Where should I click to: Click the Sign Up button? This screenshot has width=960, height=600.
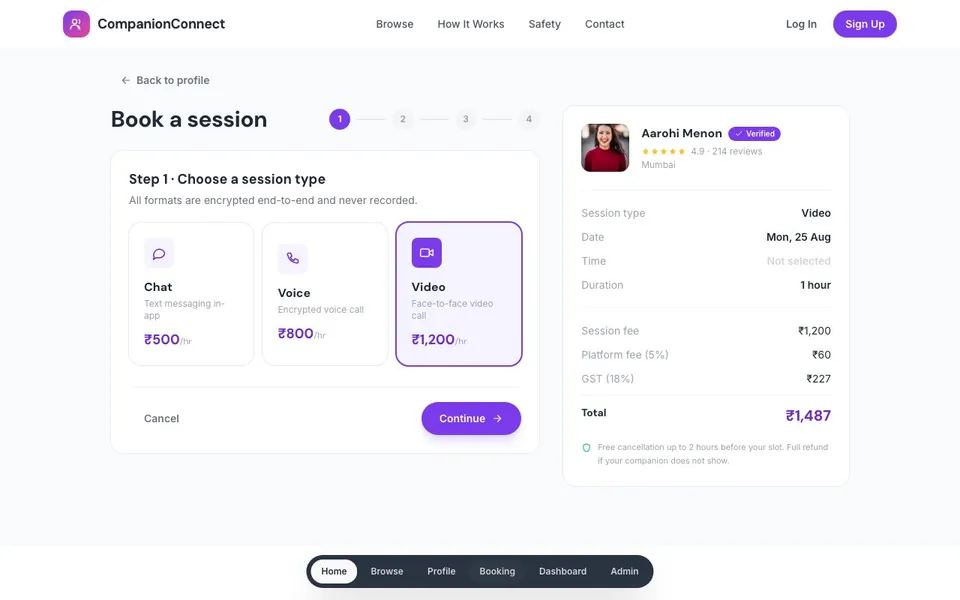865,24
